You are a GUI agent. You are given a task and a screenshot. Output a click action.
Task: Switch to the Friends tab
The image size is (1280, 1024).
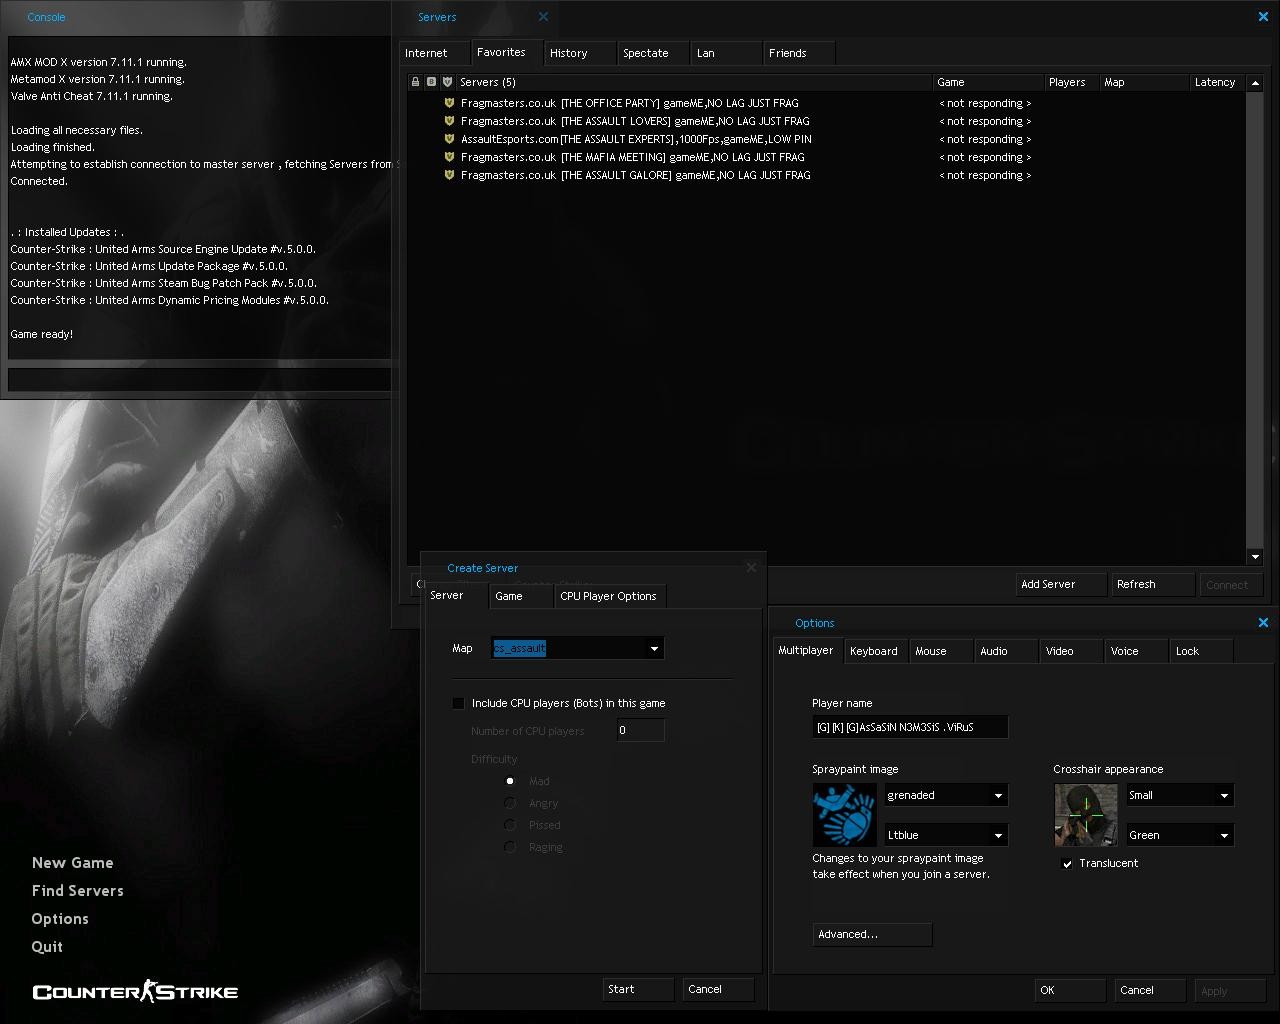(799, 53)
